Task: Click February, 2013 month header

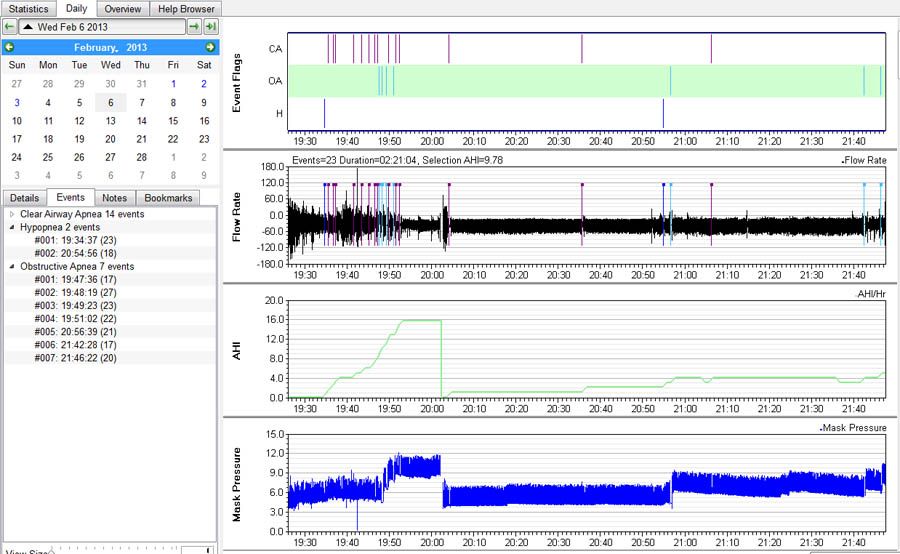Action: coord(110,47)
